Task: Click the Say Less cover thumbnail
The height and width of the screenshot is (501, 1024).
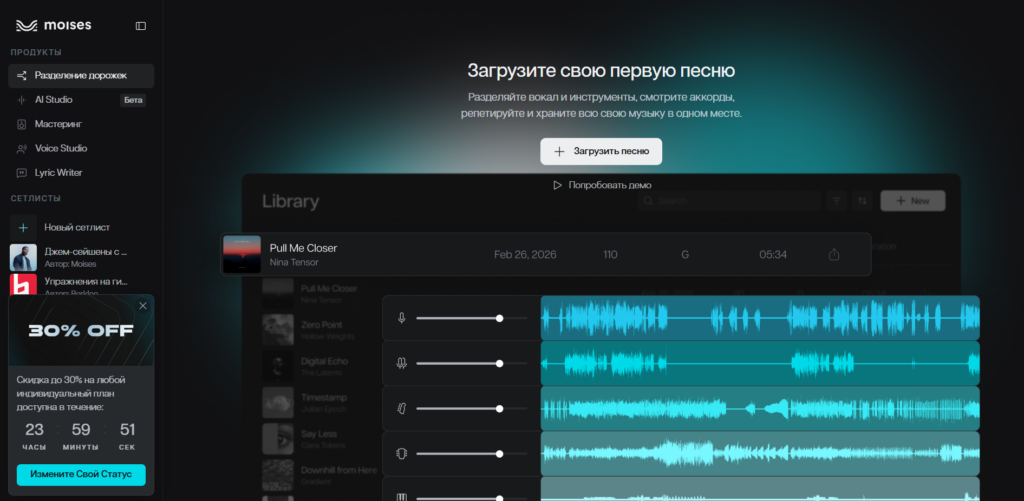Action: click(278, 439)
